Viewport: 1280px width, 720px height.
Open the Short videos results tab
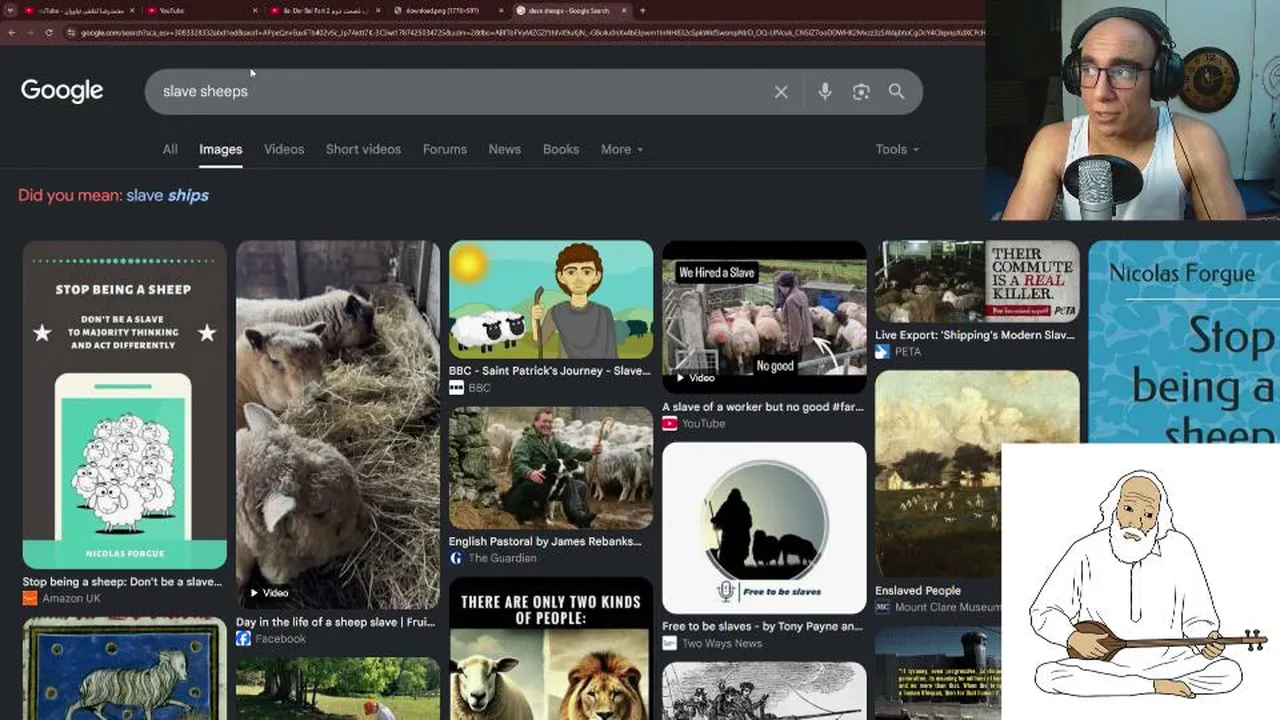coord(363,149)
